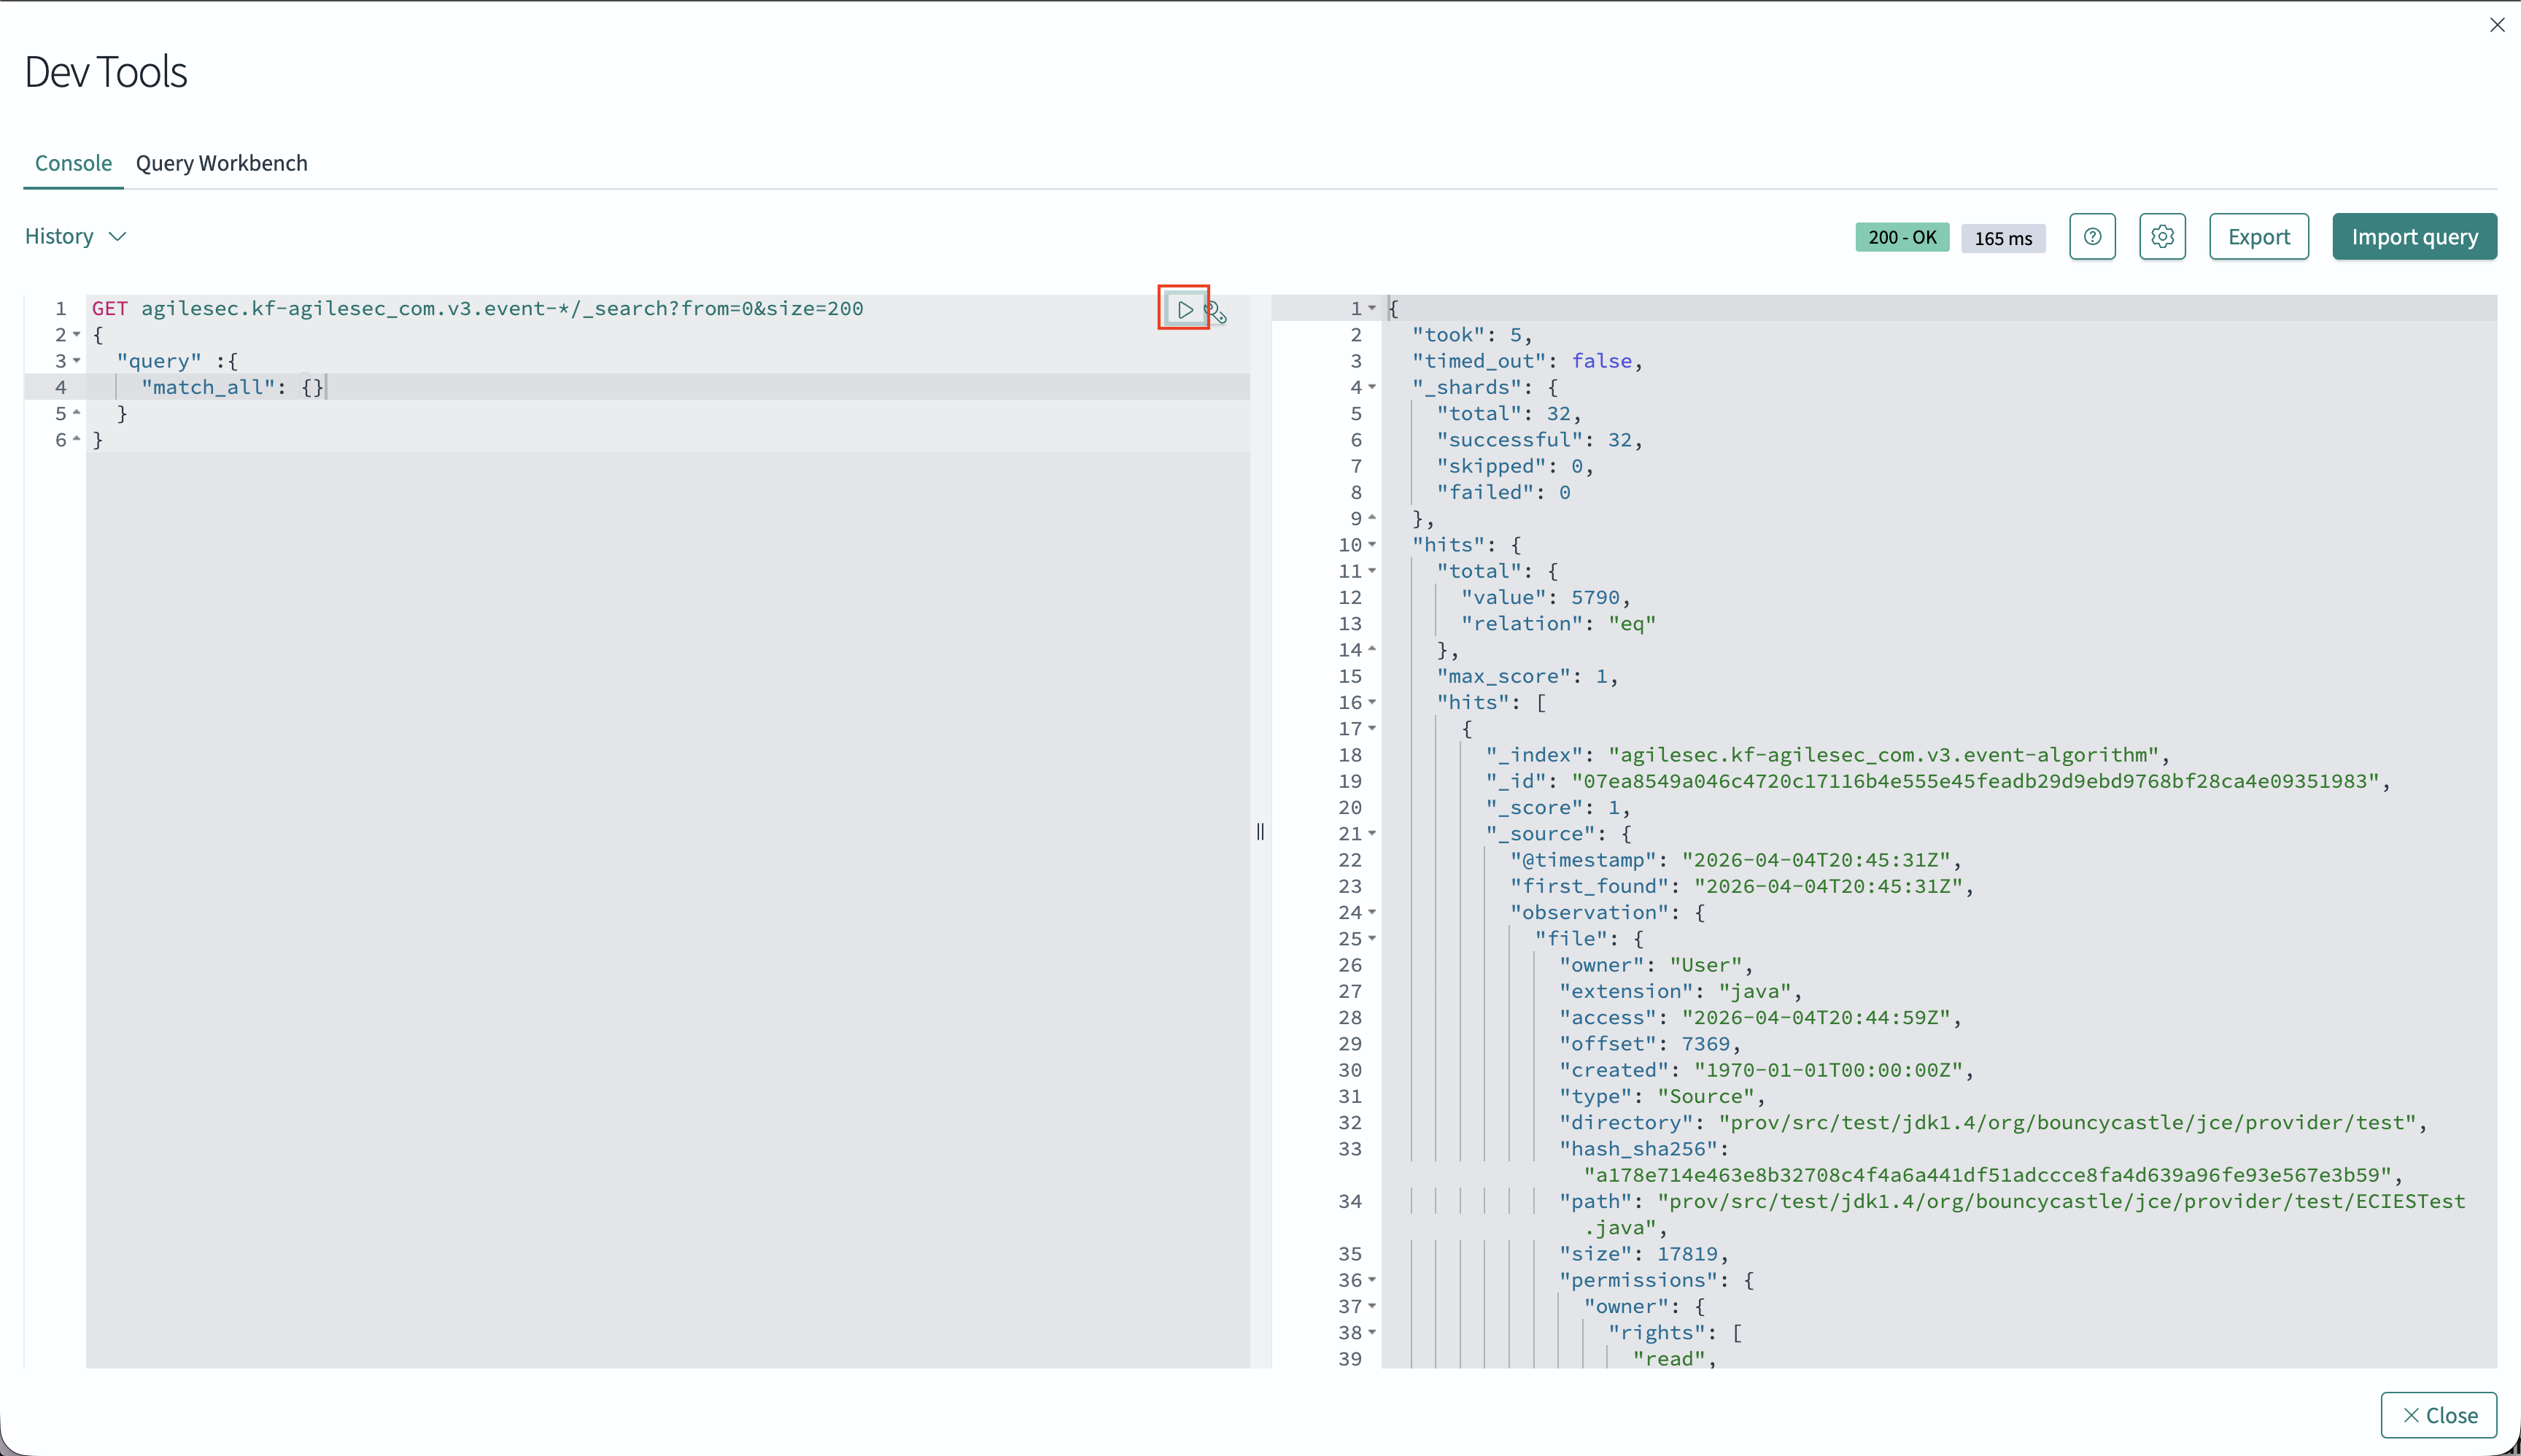Click the Close button at bottom right

(2438, 1415)
